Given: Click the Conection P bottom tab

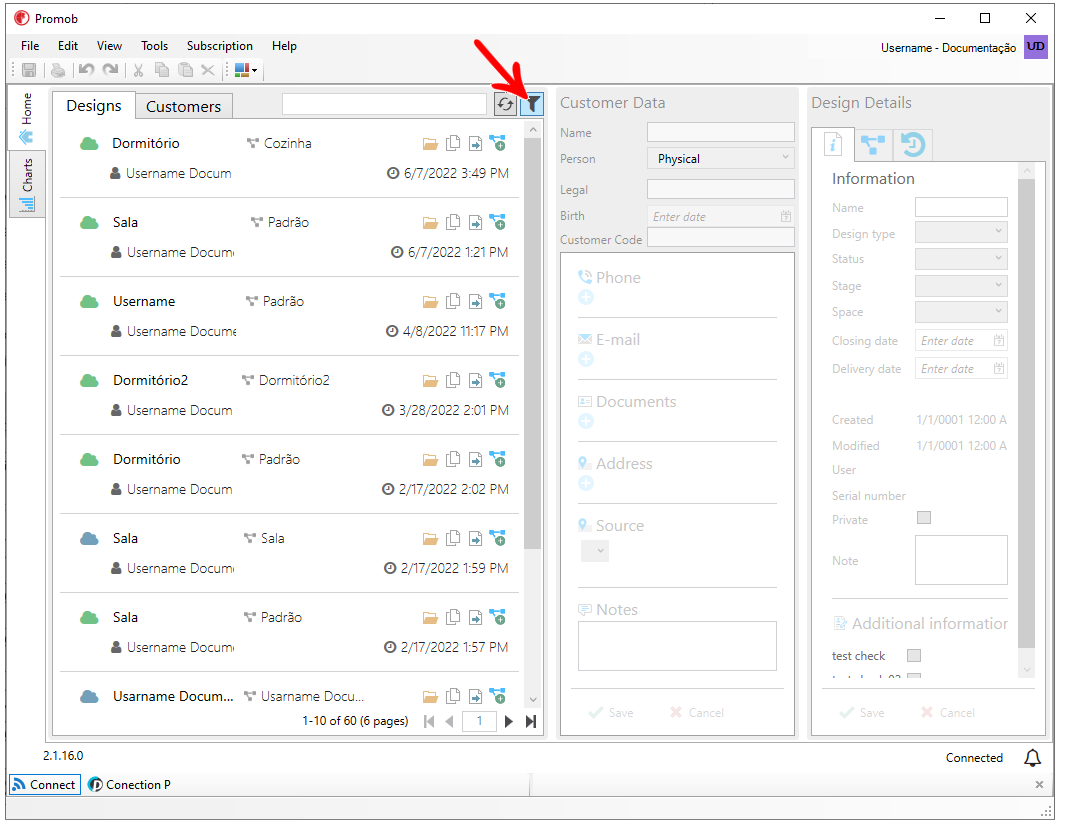Looking at the screenshot, I should point(130,784).
